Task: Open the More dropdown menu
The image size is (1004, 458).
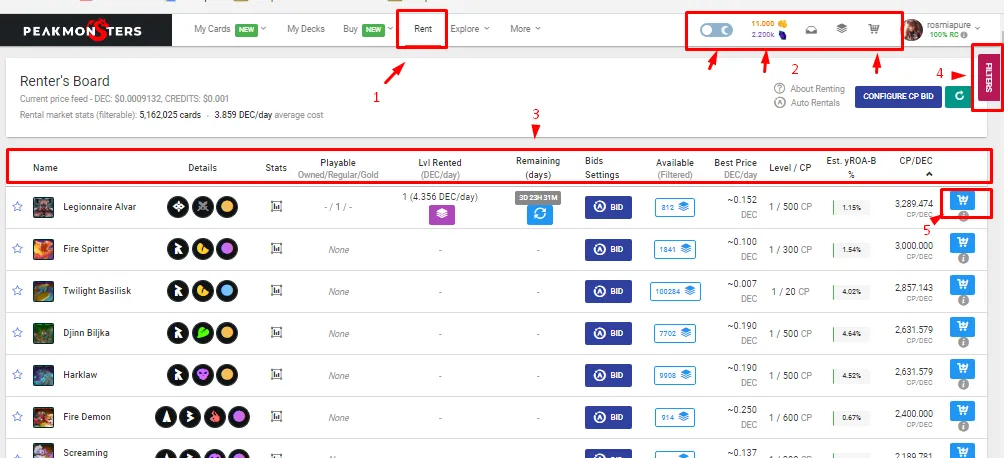Action: tap(525, 29)
